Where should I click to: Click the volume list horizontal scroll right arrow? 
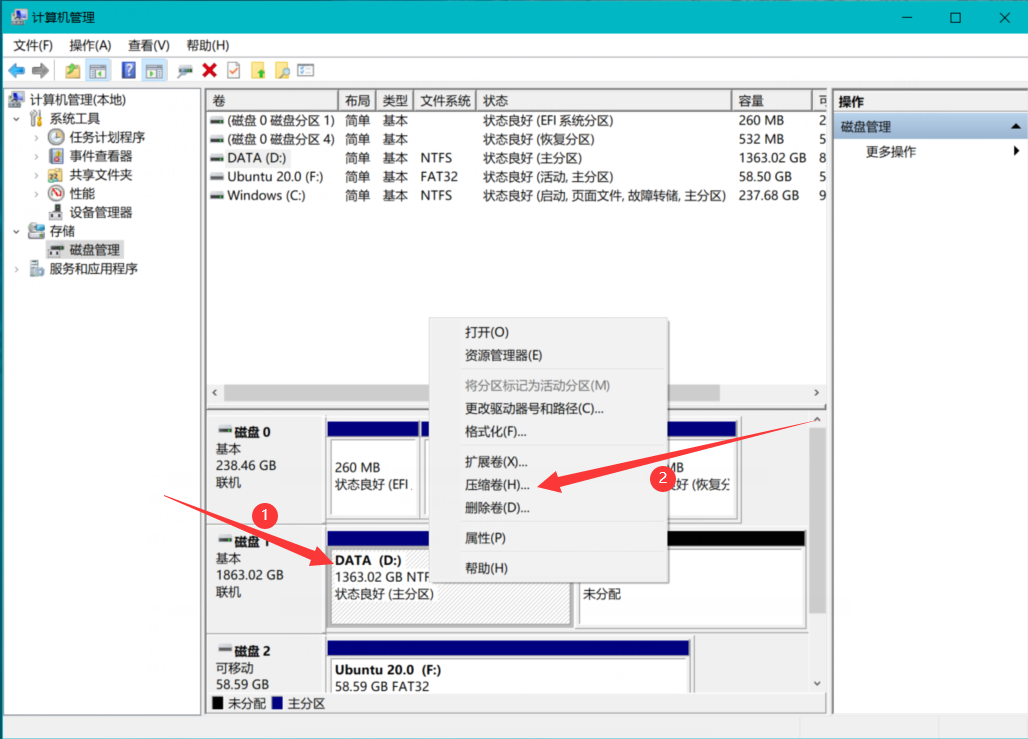coord(816,392)
